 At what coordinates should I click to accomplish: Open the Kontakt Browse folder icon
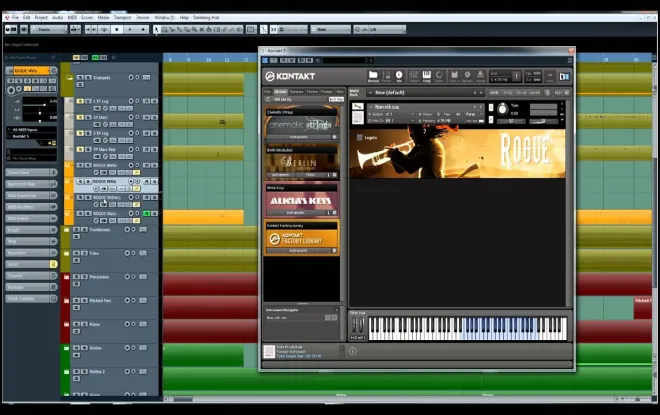point(373,76)
